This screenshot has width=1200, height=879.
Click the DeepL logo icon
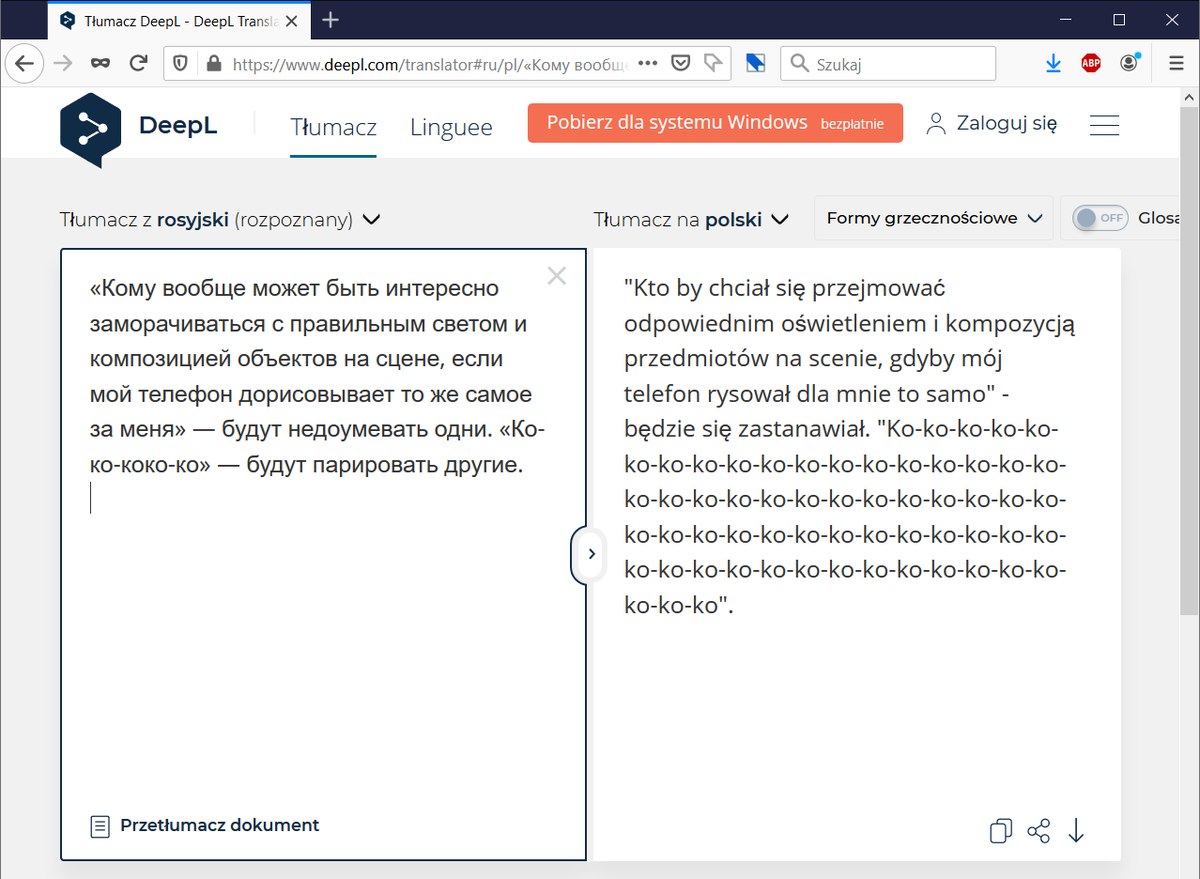(91, 128)
